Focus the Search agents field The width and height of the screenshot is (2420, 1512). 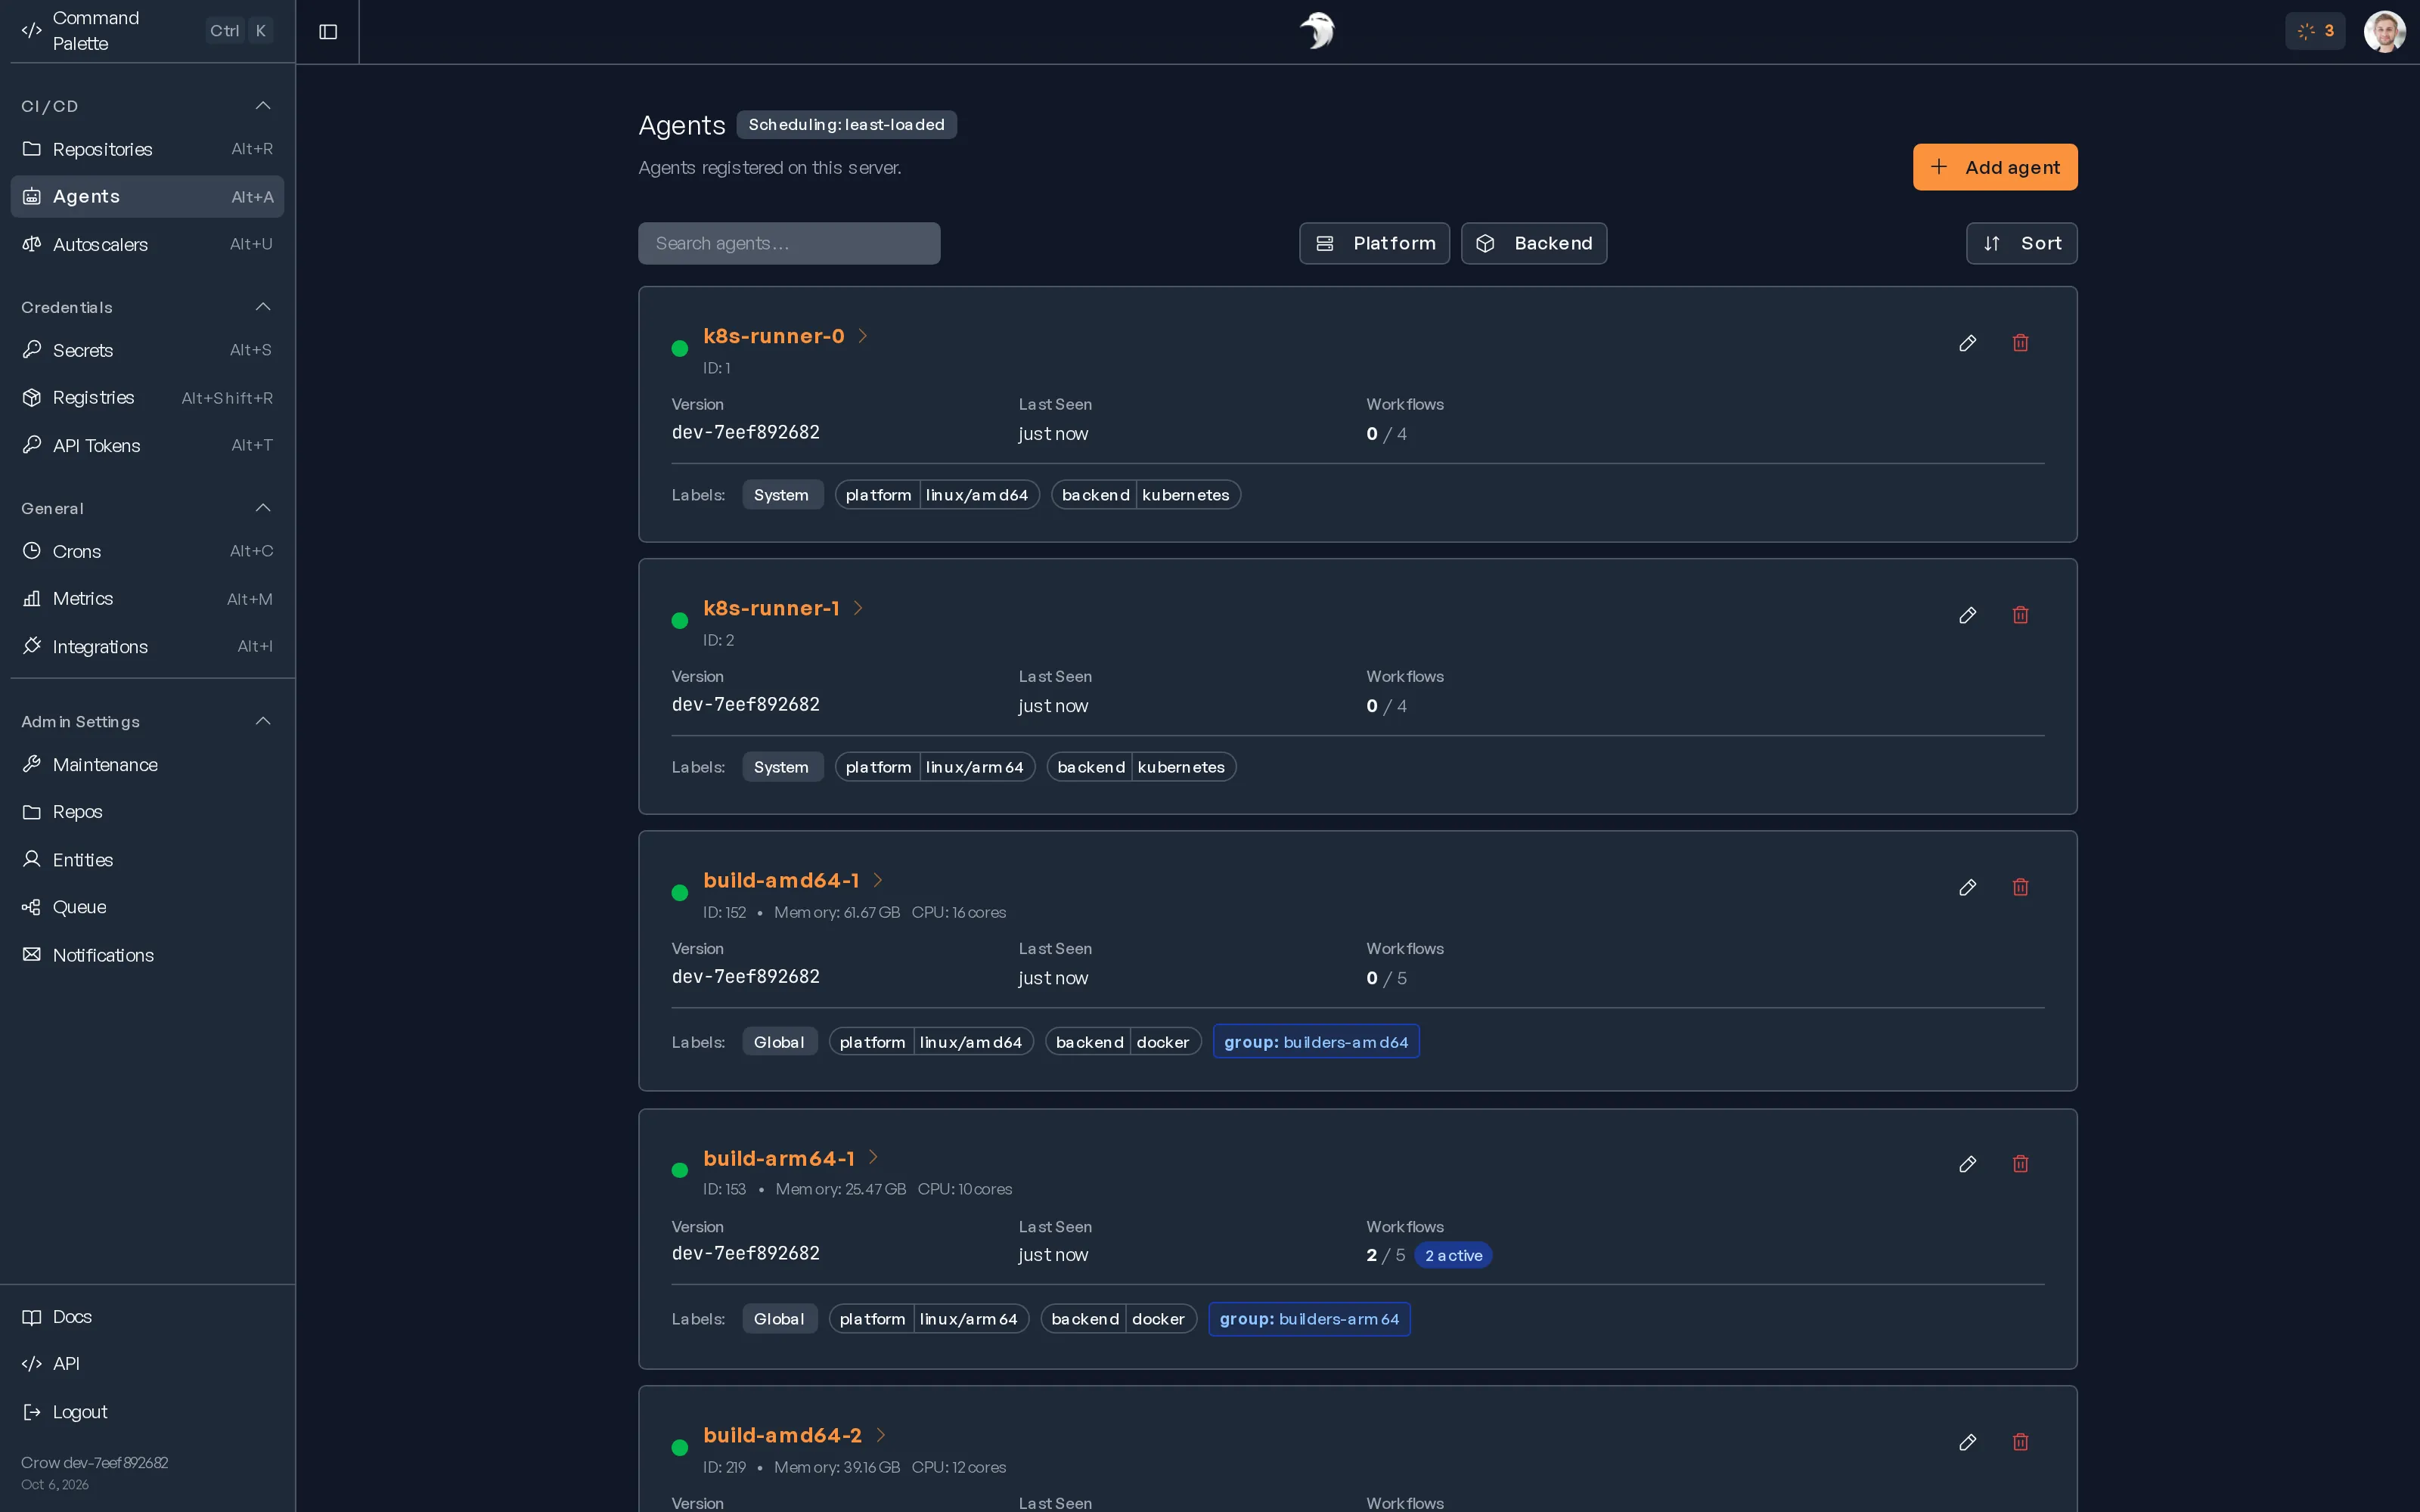789,243
